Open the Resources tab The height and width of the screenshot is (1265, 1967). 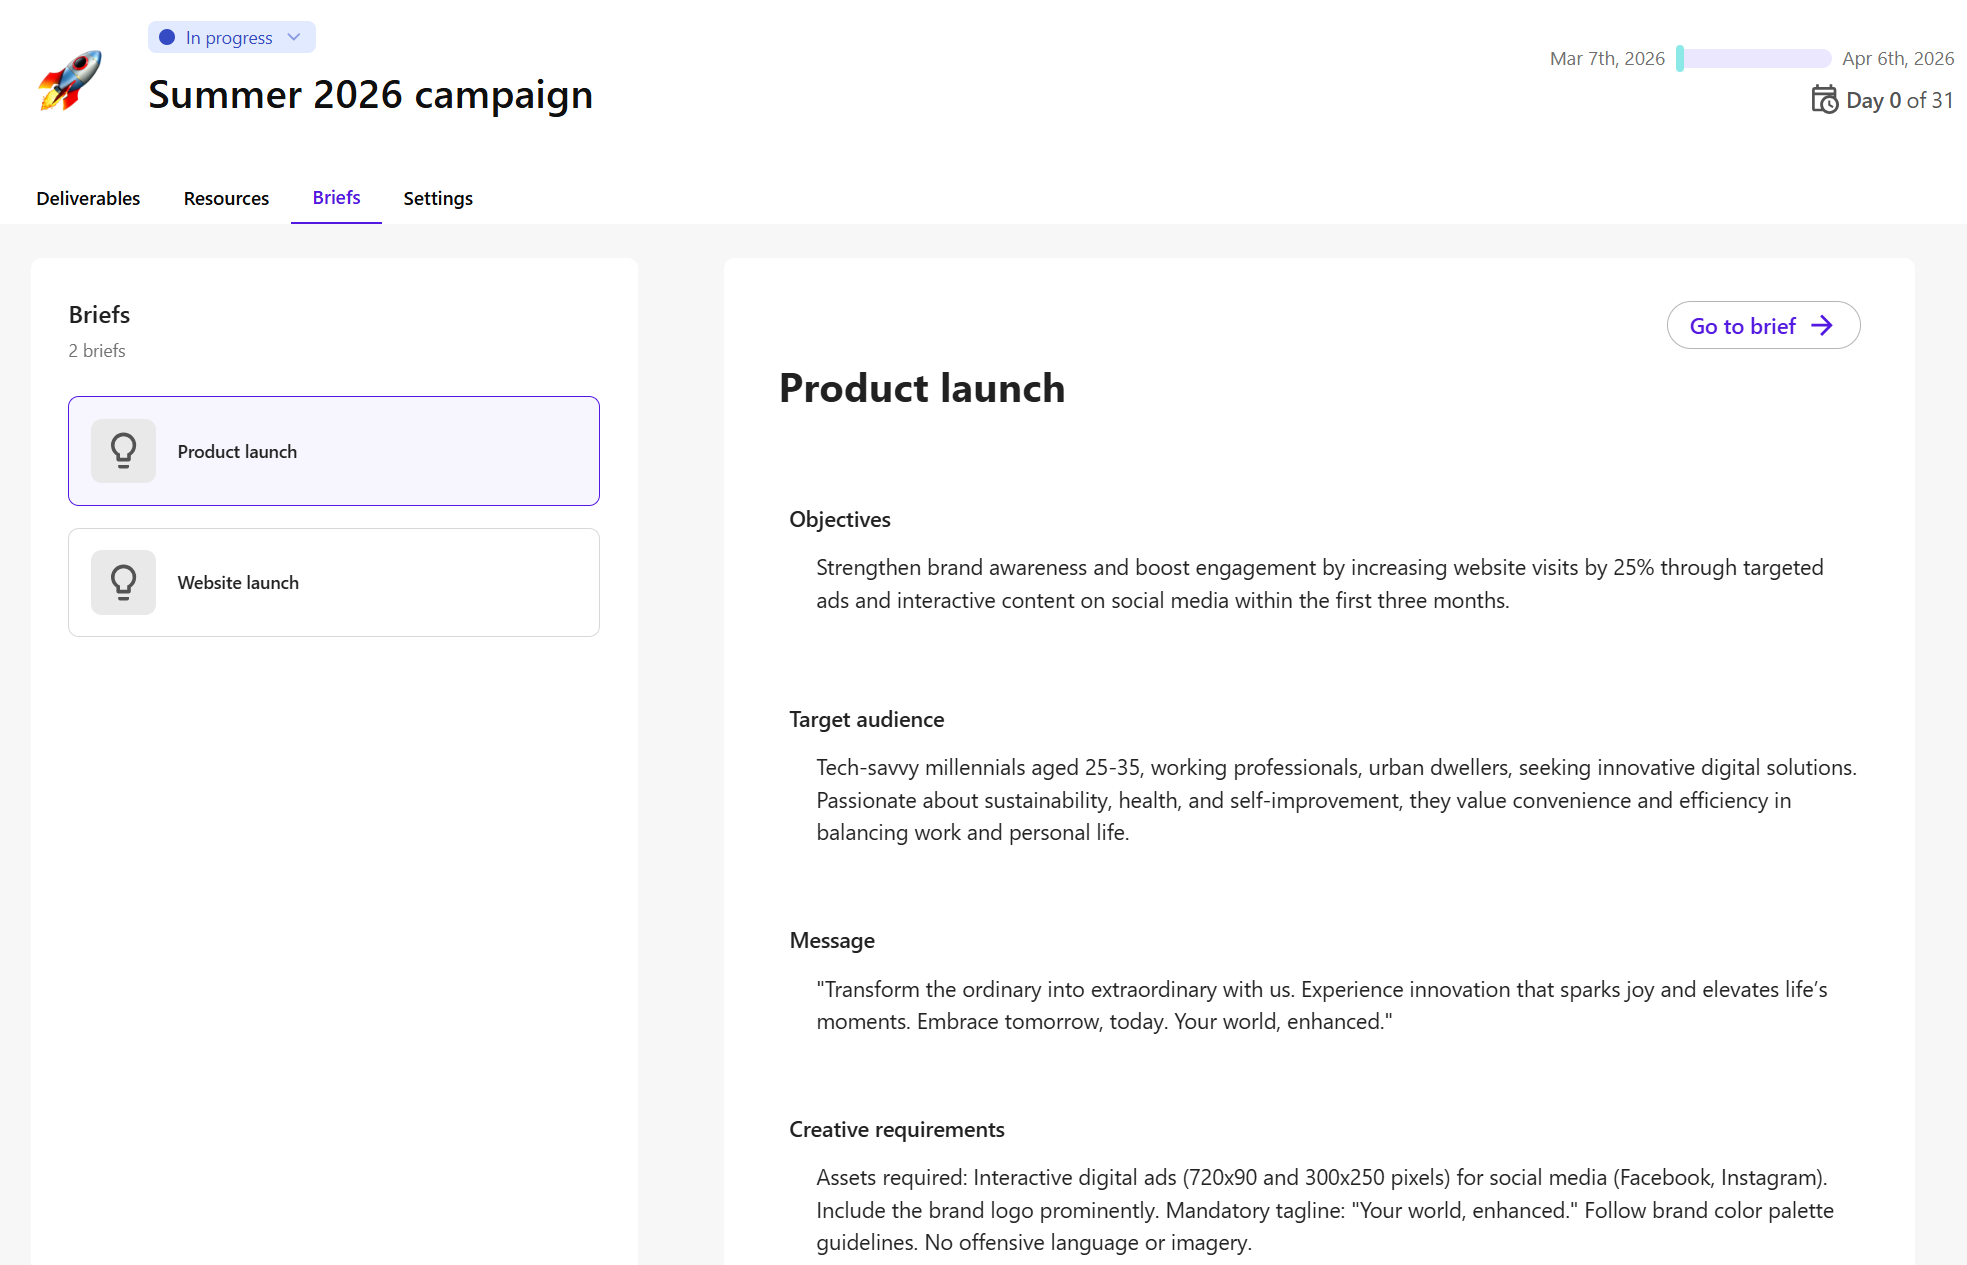pyautogui.click(x=226, y=198)
